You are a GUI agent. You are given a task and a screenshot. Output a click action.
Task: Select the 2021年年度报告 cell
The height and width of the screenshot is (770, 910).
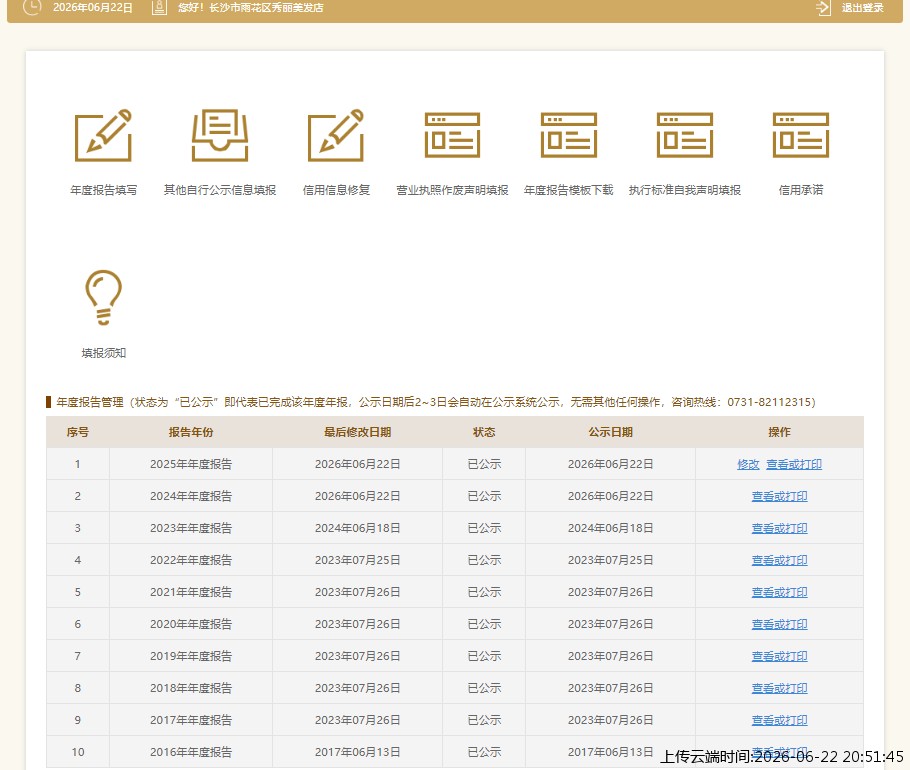pyautogui.click(x=191, y=592)
